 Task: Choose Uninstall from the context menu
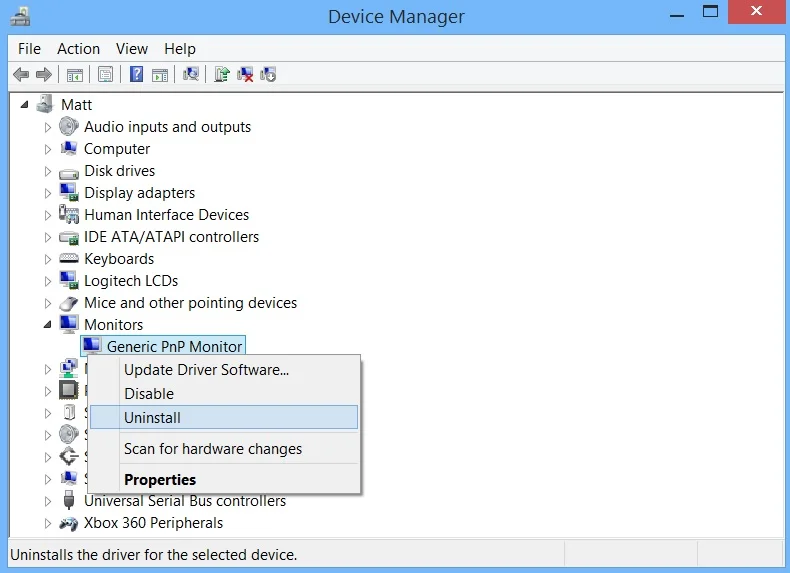pos(224,417)
